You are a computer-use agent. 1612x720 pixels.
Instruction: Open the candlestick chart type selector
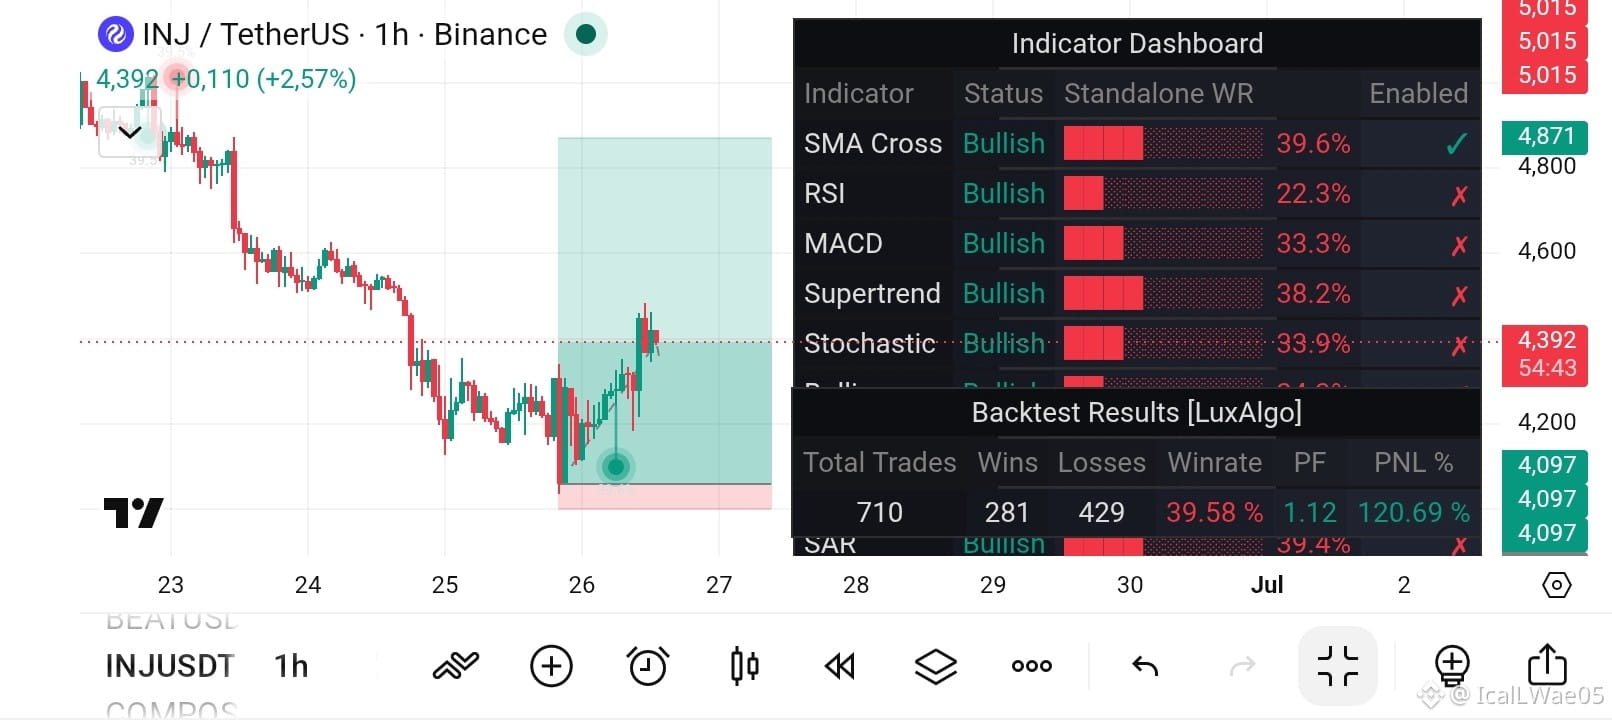pyautogui.click(x=745, y=666)
